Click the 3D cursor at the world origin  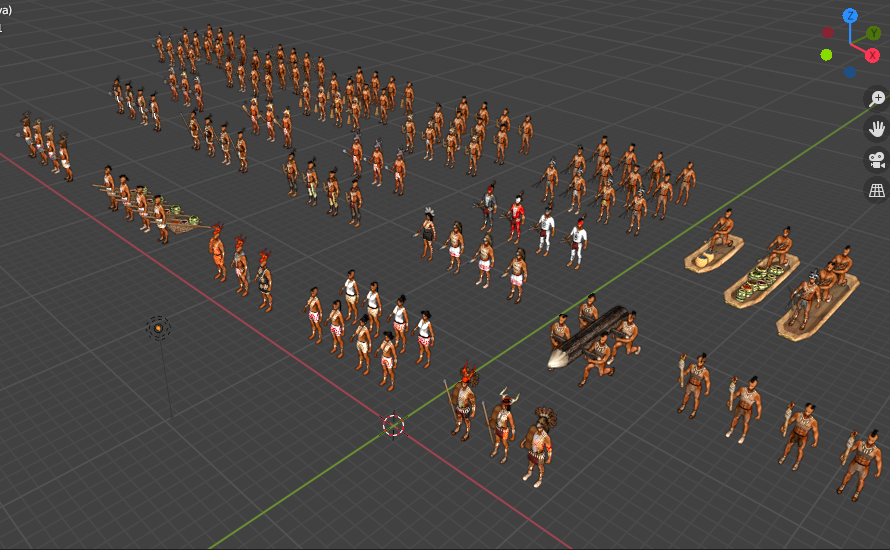[393, 425]
